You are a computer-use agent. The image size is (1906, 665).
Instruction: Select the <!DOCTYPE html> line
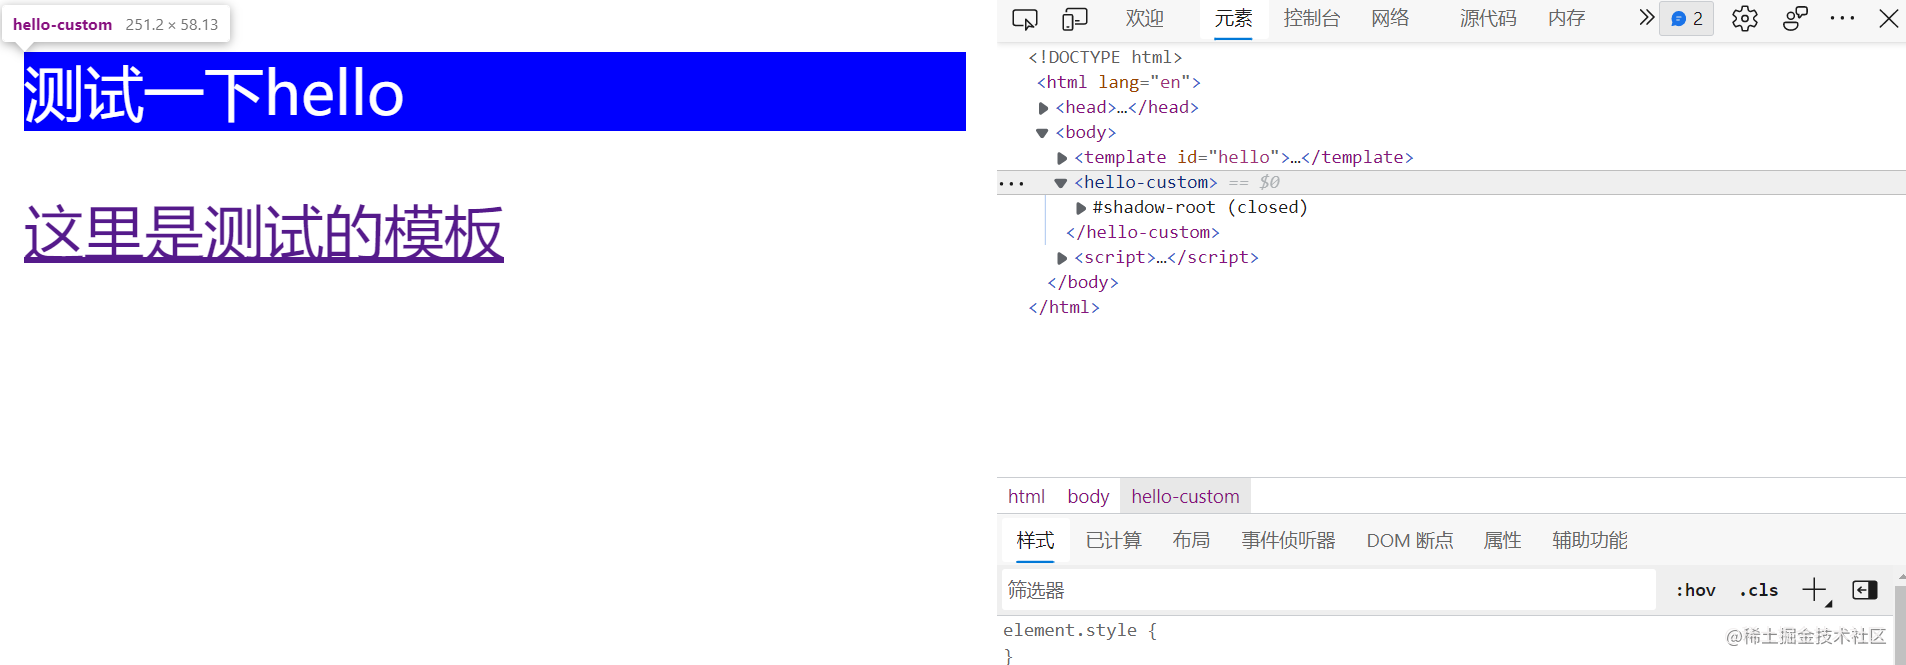(x=1105, y=57)
